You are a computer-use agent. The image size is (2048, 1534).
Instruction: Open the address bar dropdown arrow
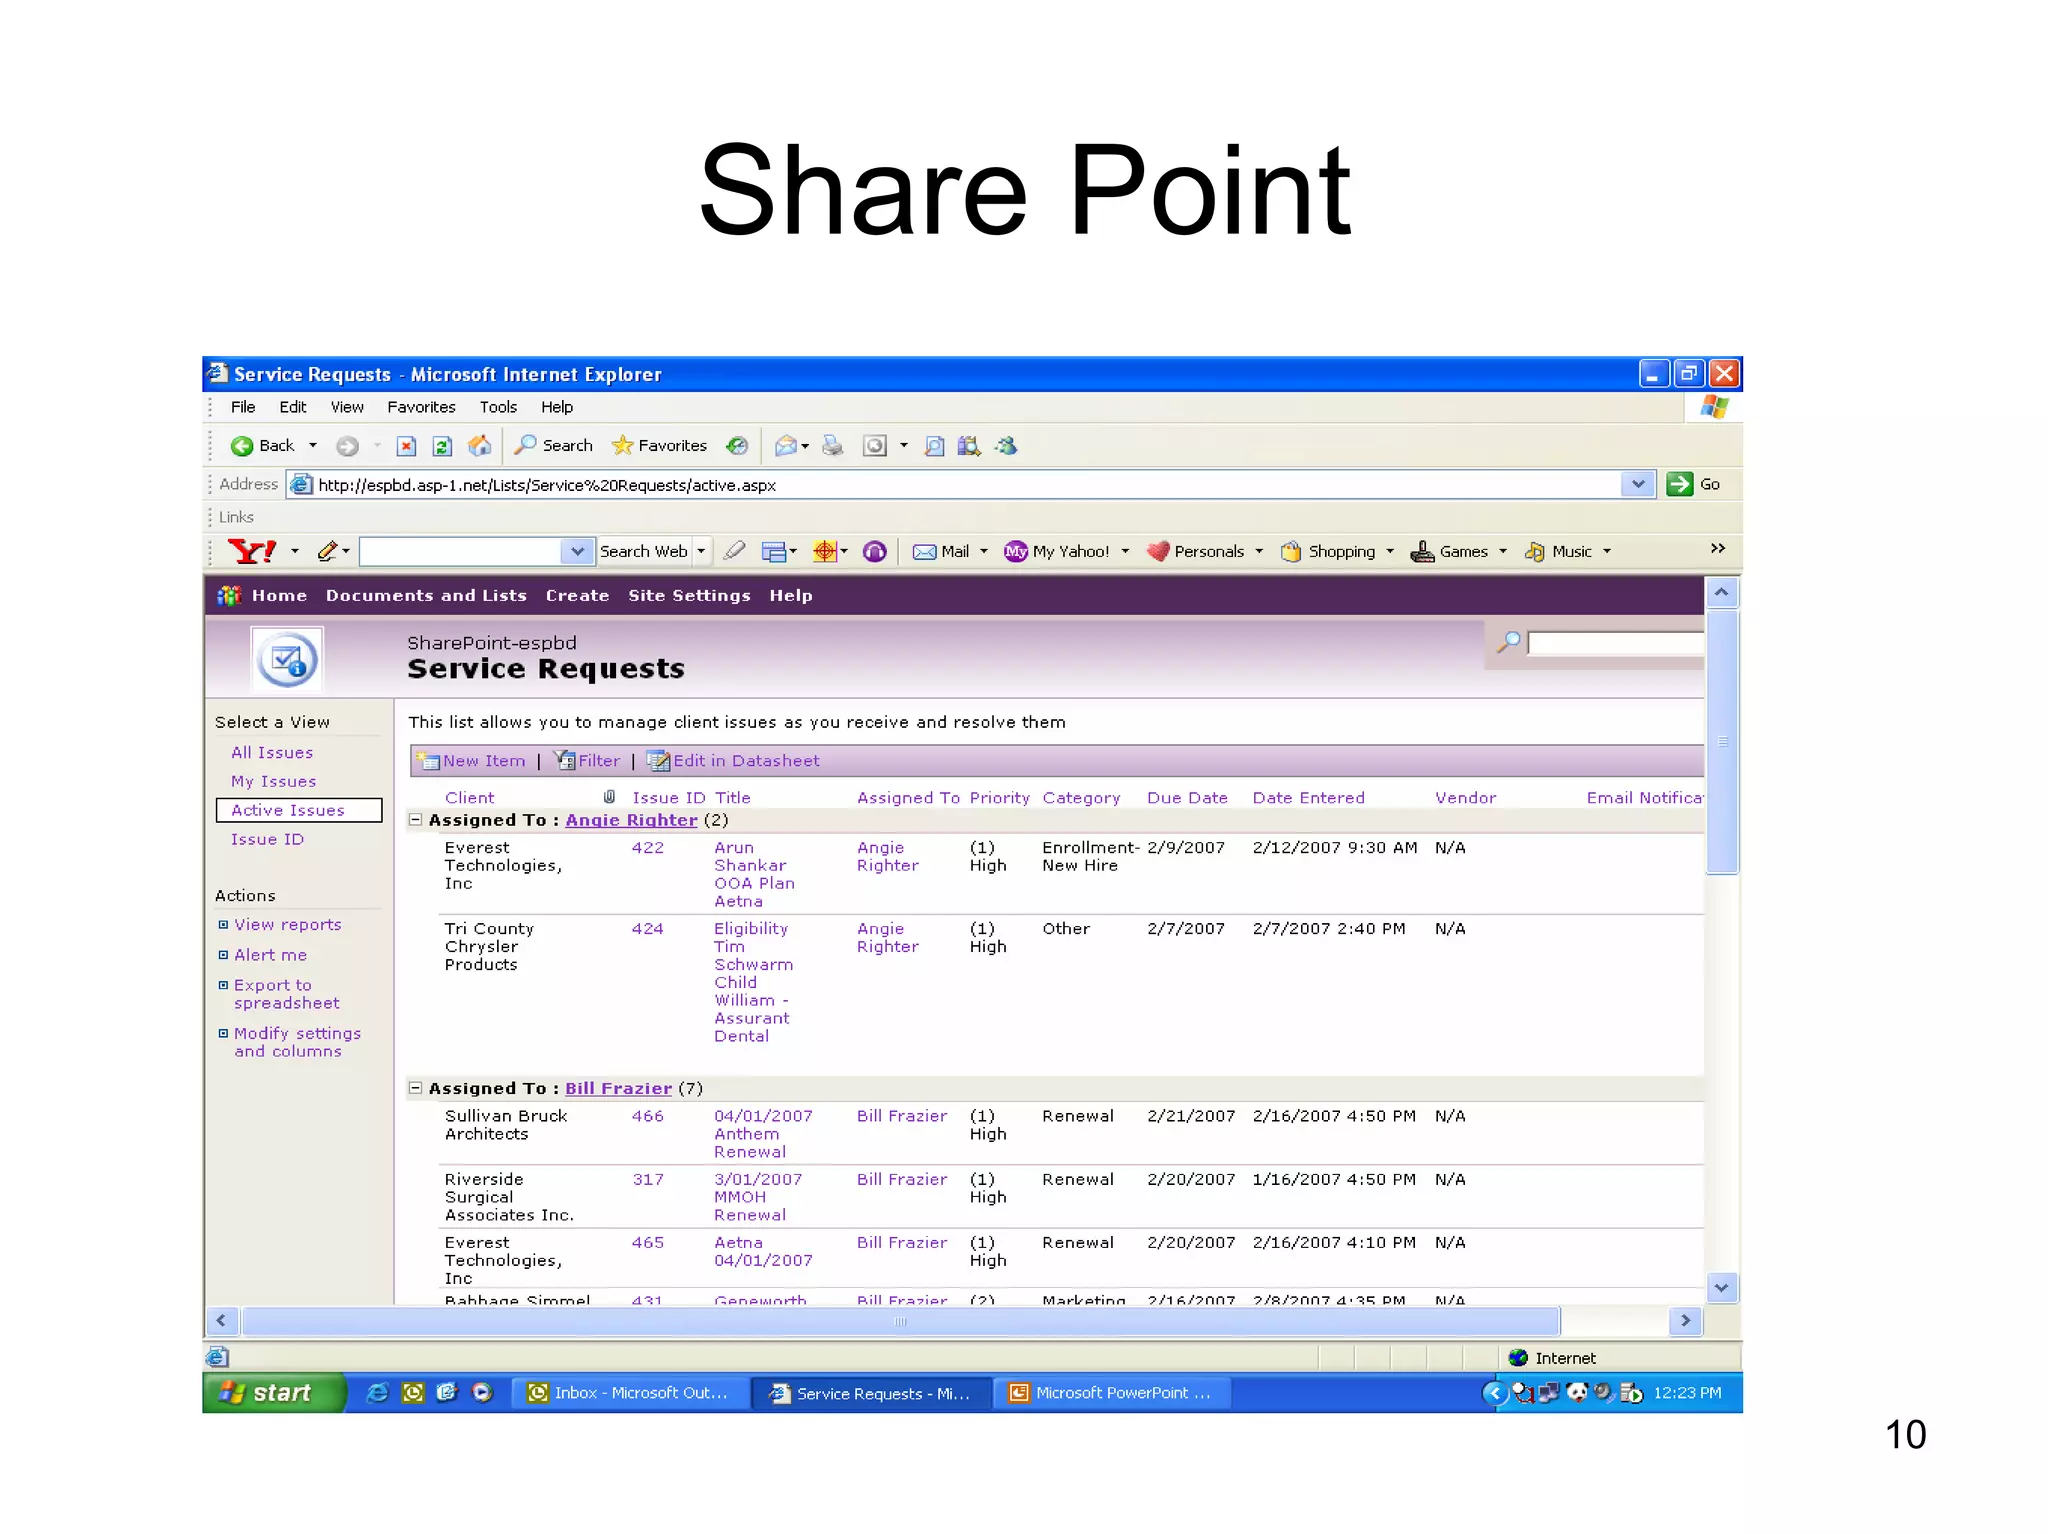1637,484
